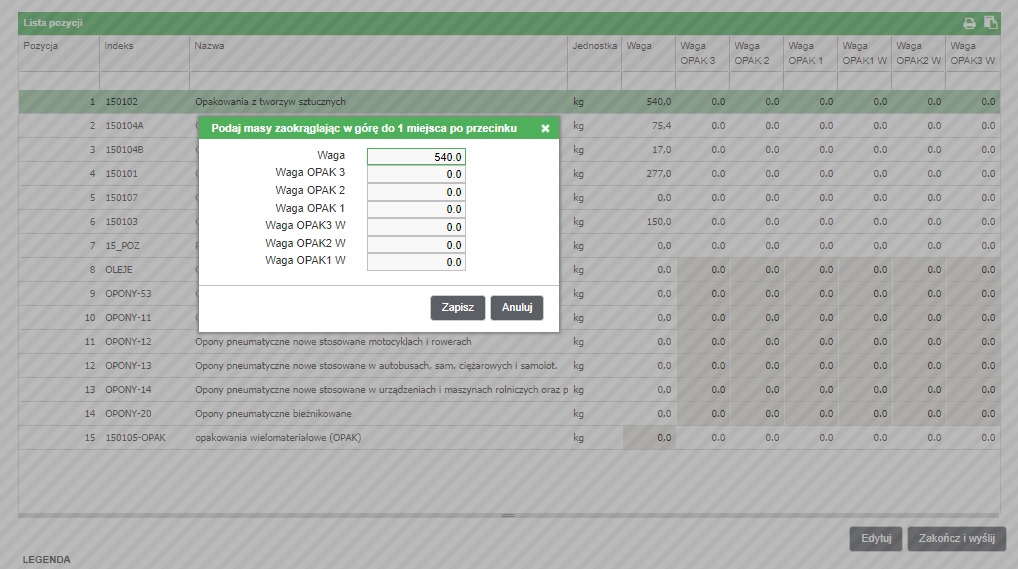
Task: Click the Waga OPAK3 W input field
Action: pos(416,227)
